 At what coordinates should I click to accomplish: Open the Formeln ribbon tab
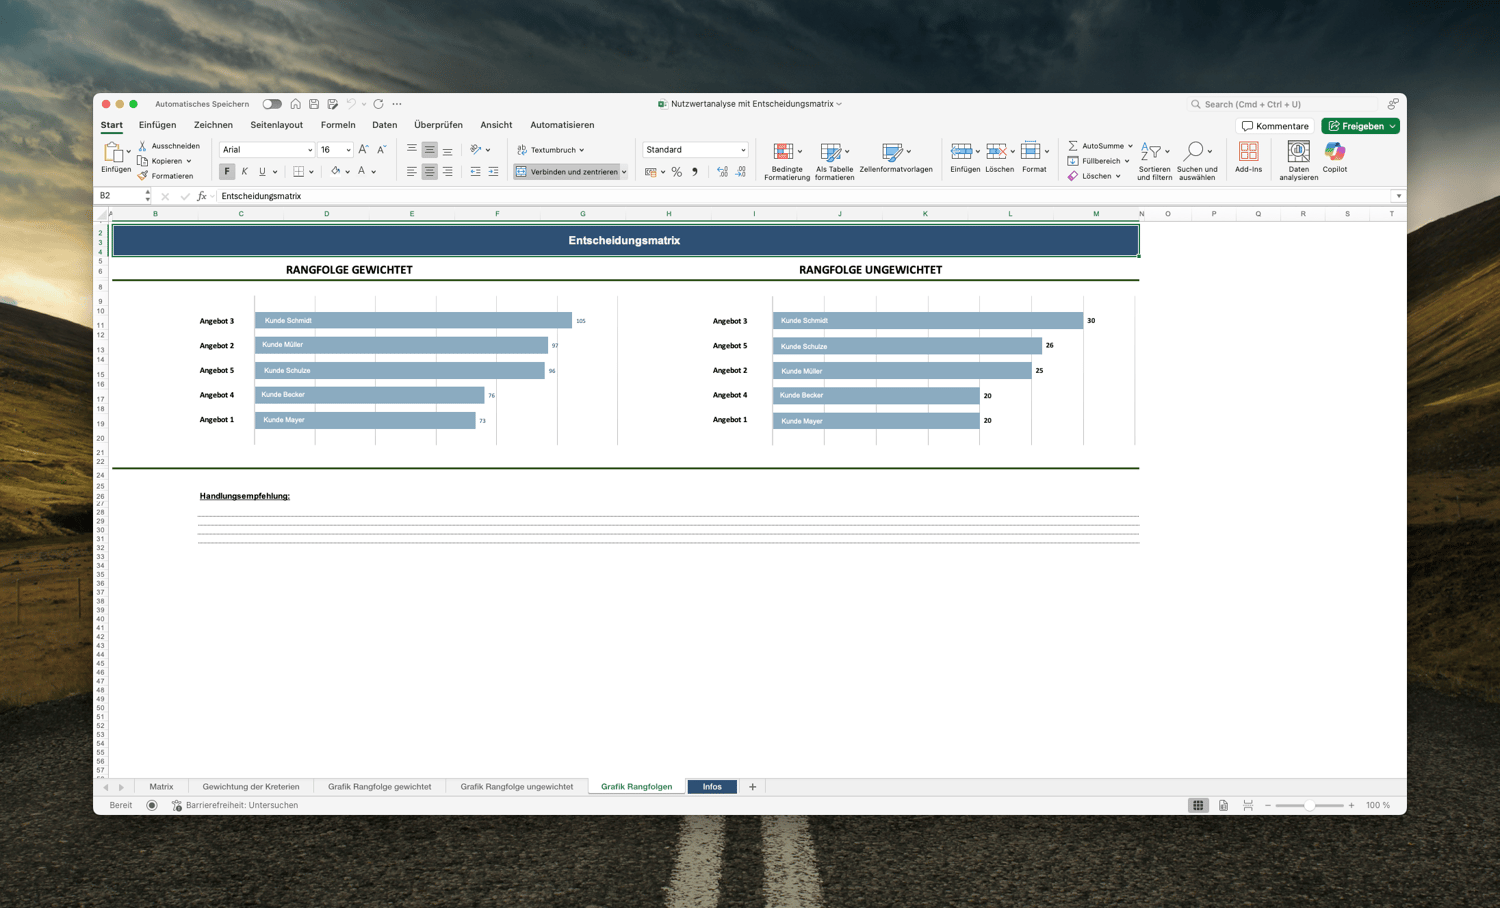click(x=338, y=125)
